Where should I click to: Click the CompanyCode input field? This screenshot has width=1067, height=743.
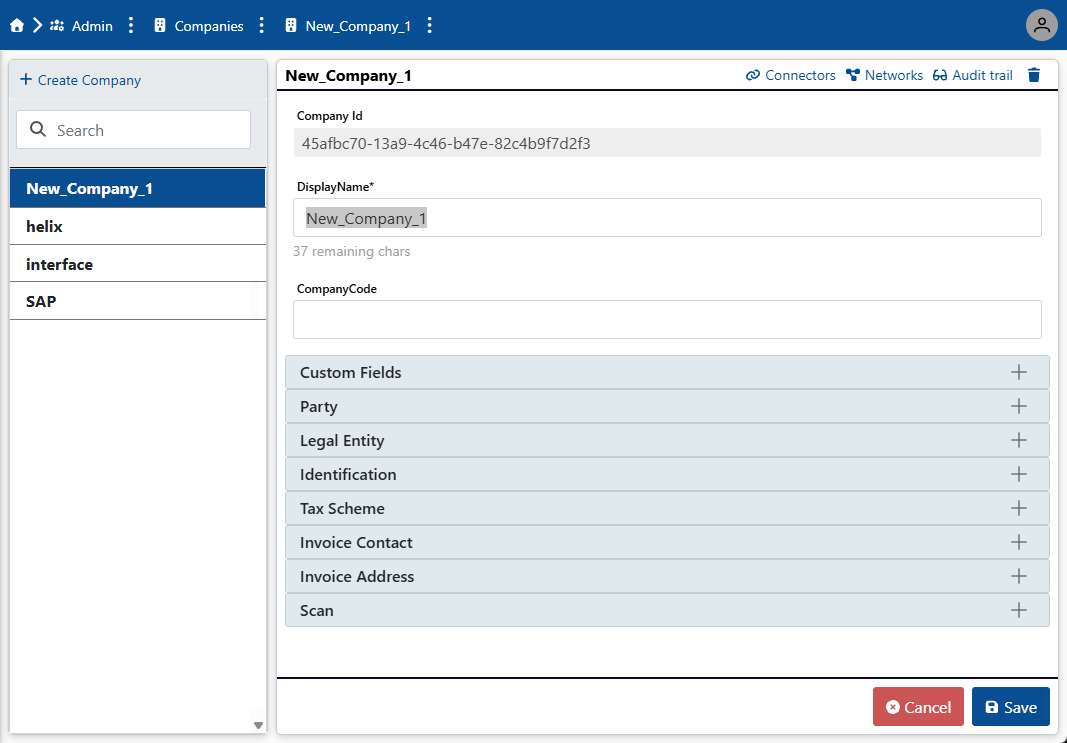coord(666,320)
